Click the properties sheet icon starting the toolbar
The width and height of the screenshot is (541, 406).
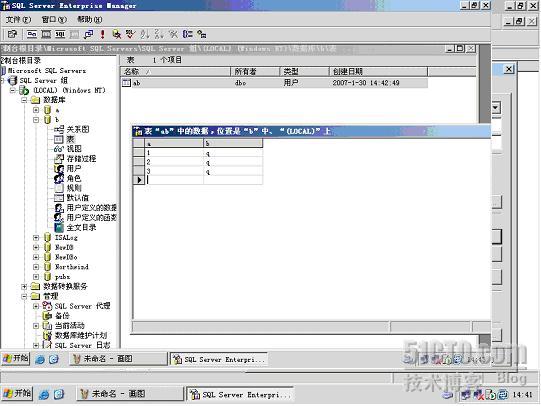(x=12, y=34)
